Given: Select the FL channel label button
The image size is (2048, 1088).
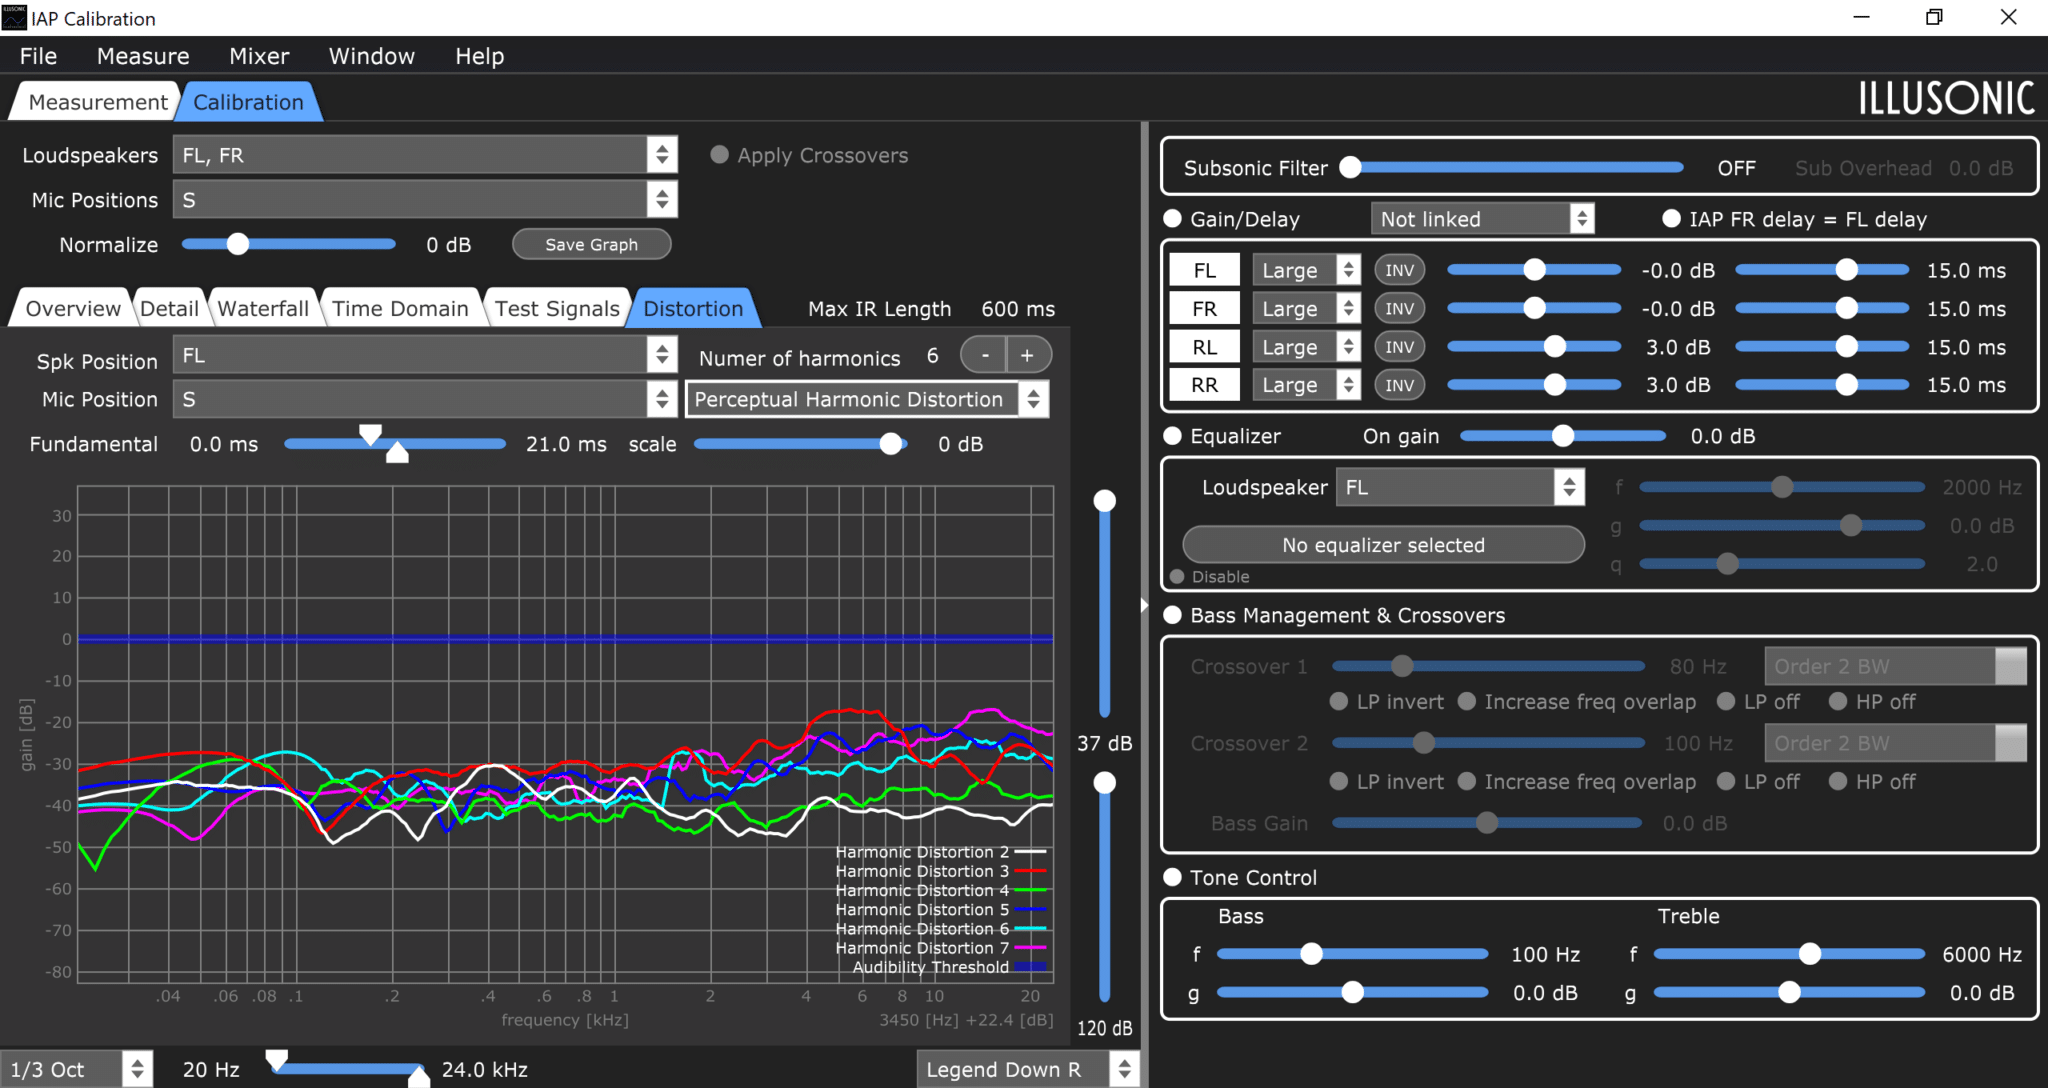Looking at the screenshot, I should [x=1205, y=270].
